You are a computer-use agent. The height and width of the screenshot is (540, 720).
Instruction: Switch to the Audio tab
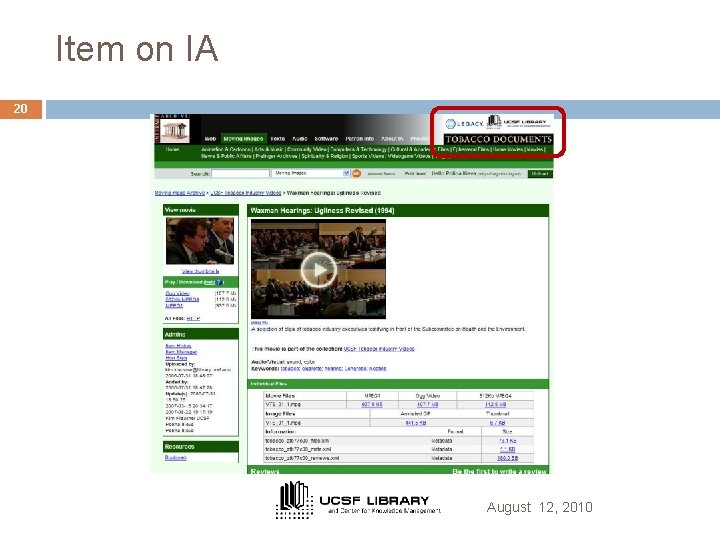pyautogui.click(x=300, y=139)
